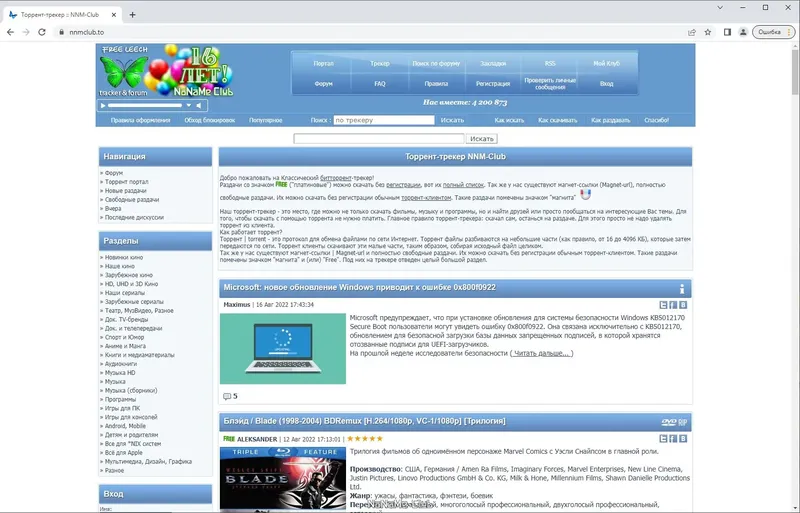The height and width of the screenshot is (513, 800).
Task: Open Популярное link
Action: (265, 120)
